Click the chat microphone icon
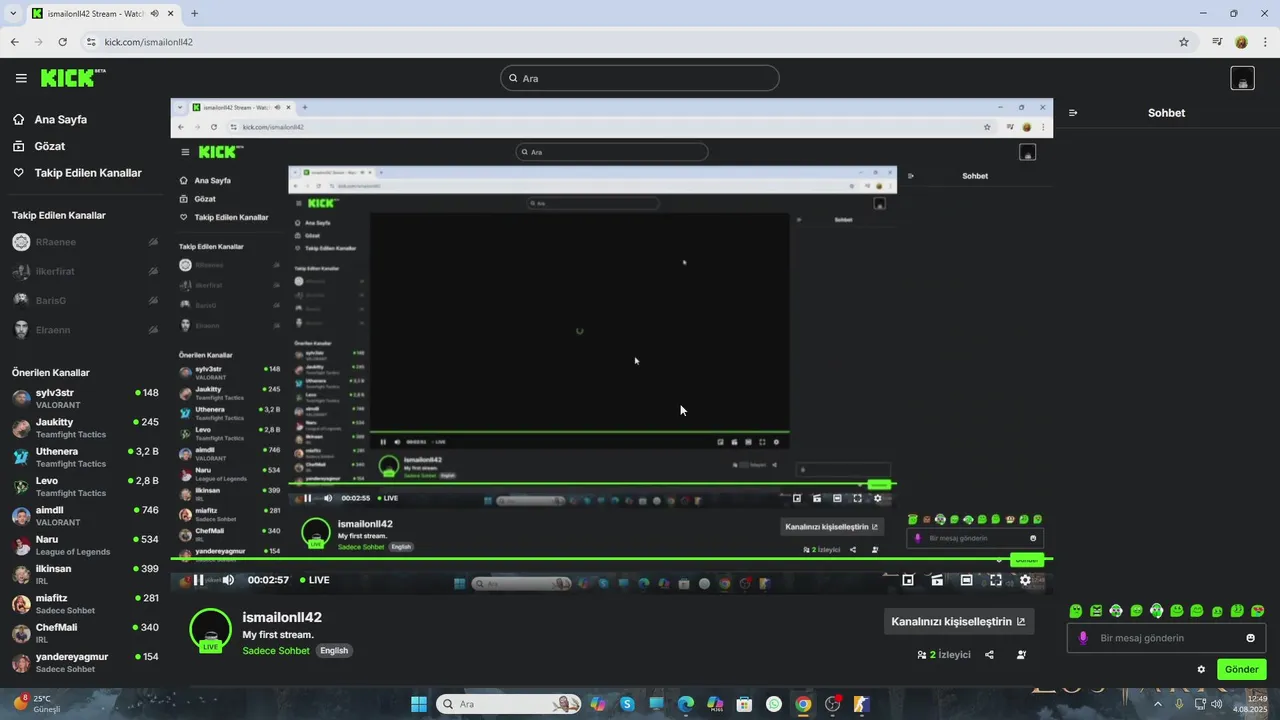 (x=1083, y=638)
